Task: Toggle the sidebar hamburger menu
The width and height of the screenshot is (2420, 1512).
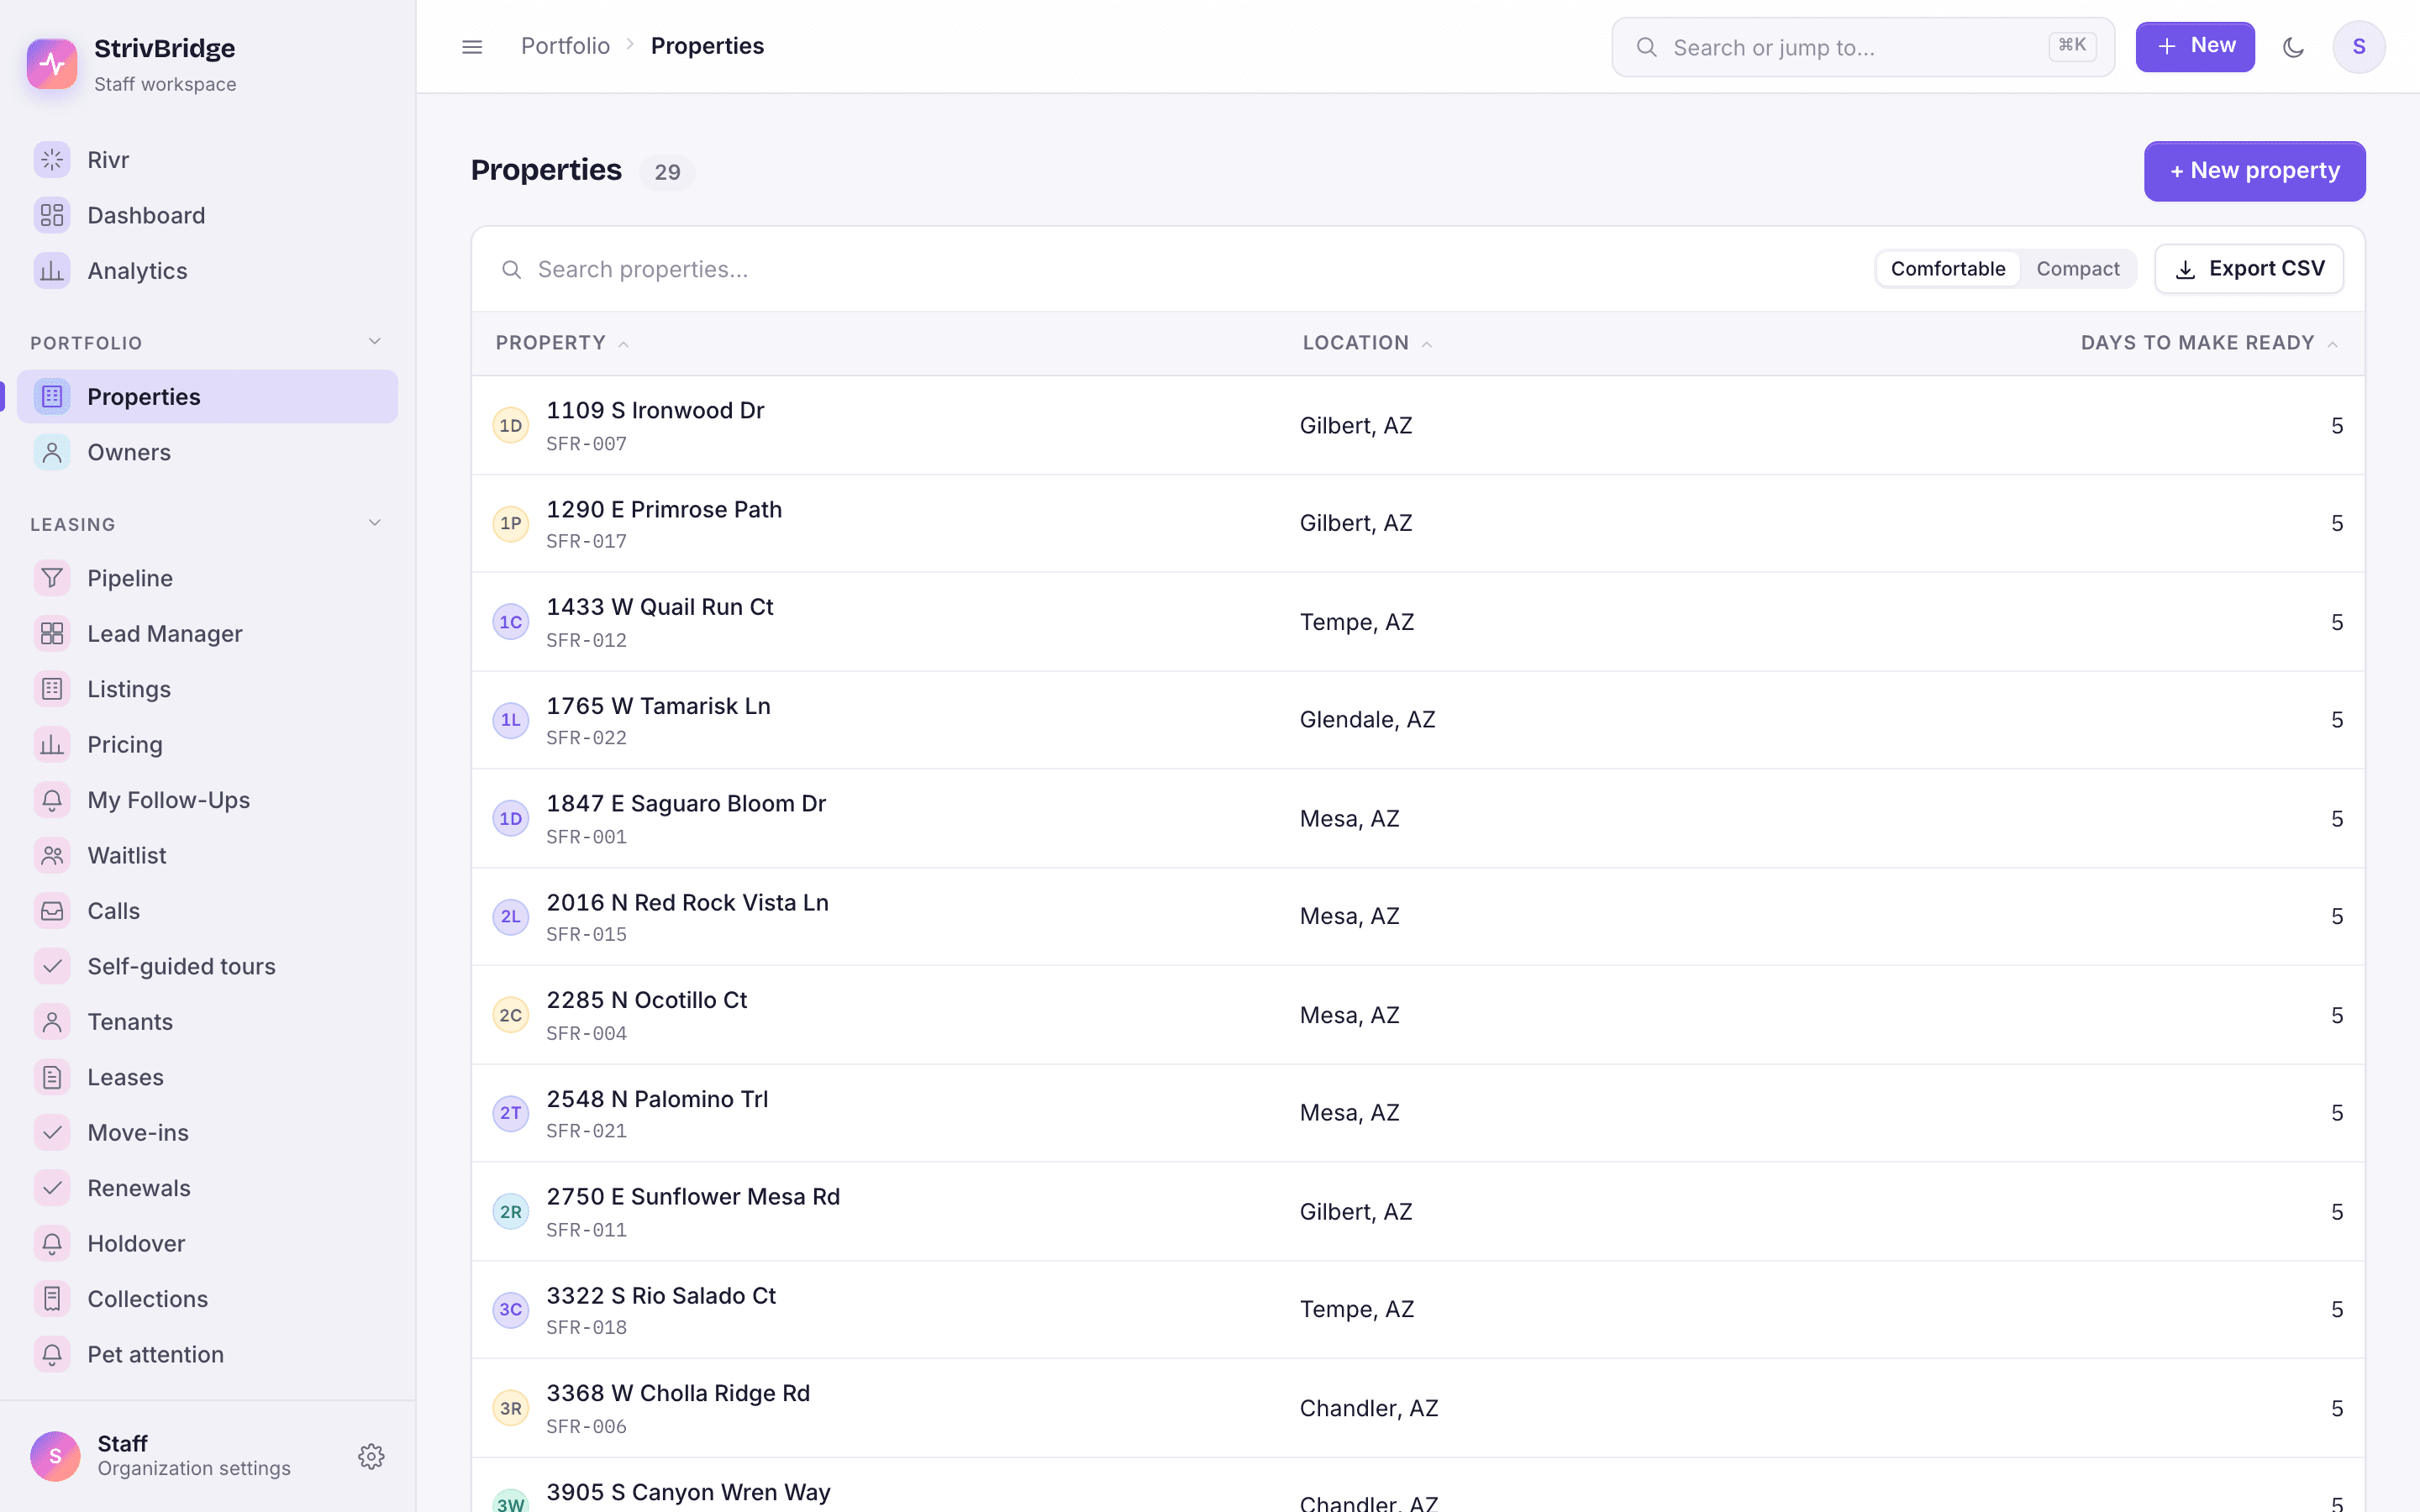Action: (x=472, y=47)
